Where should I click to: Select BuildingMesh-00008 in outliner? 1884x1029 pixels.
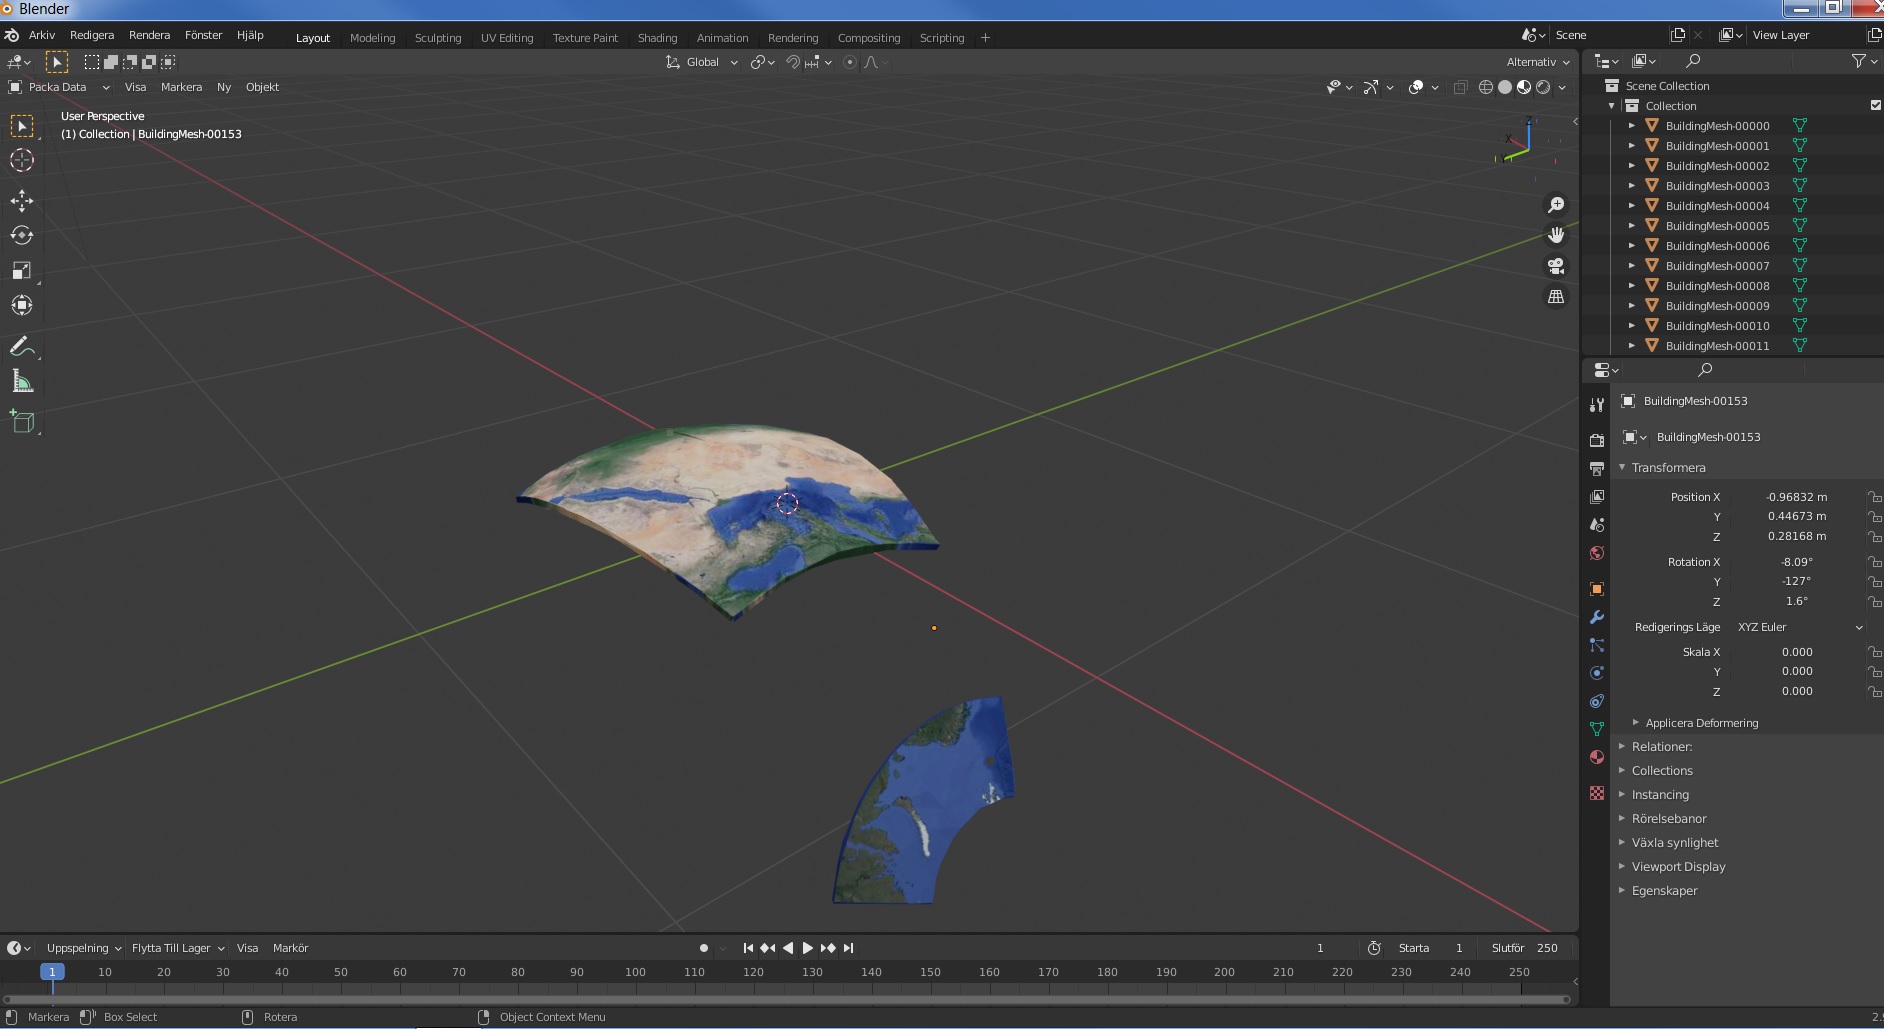point(1717,285)
